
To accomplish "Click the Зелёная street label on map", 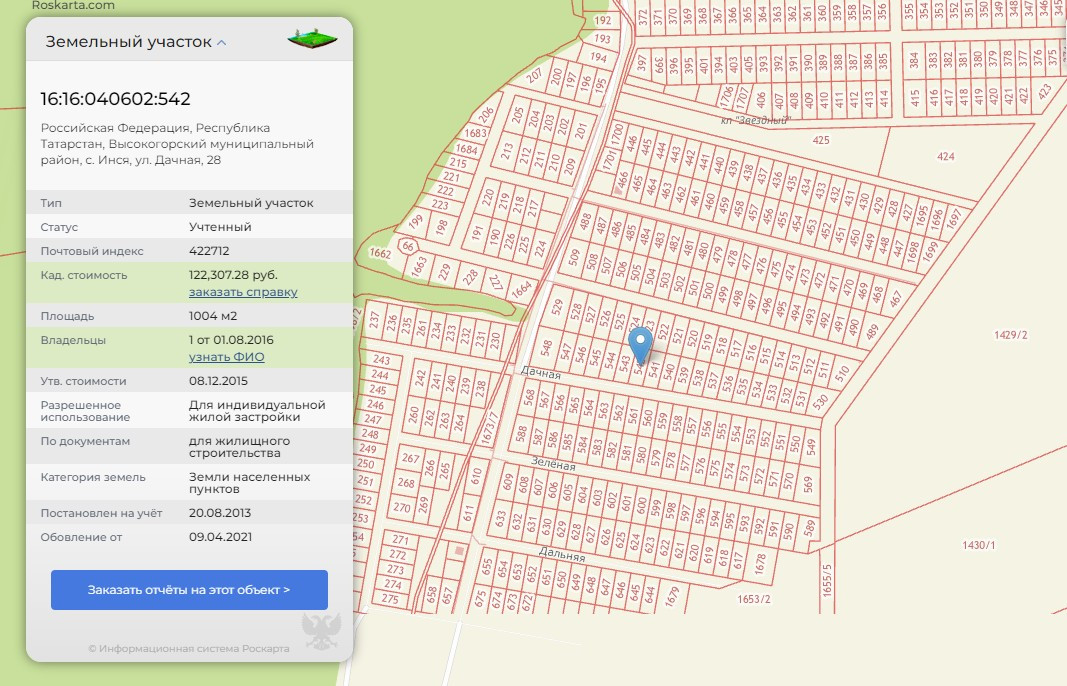I will (553, 464).
